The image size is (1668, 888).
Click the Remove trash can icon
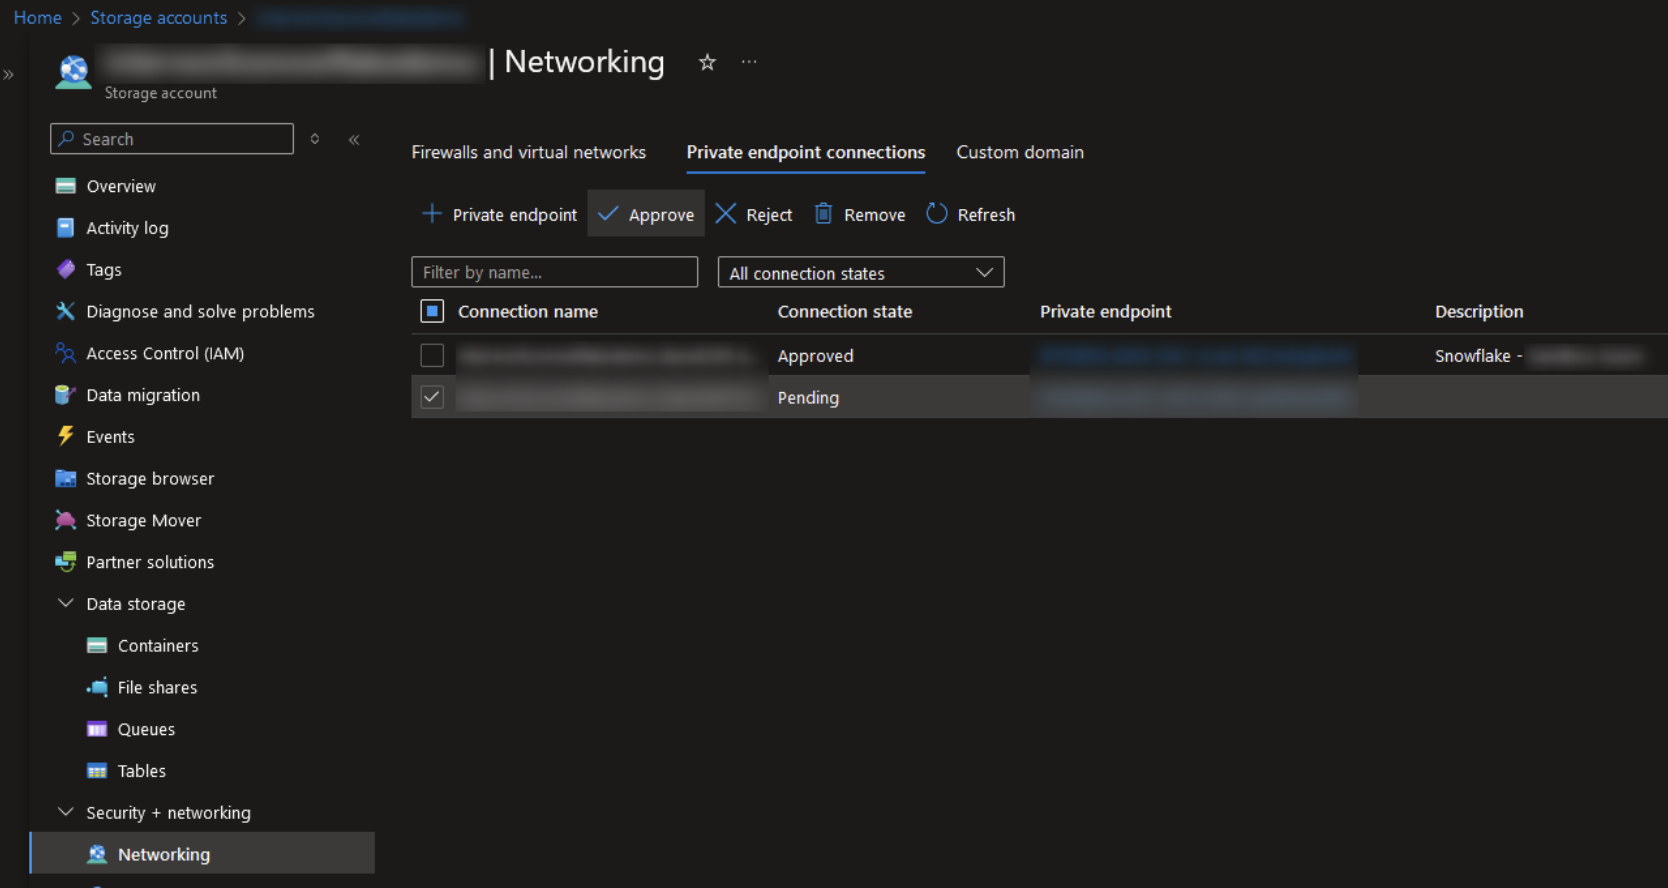tap(823, 214)
